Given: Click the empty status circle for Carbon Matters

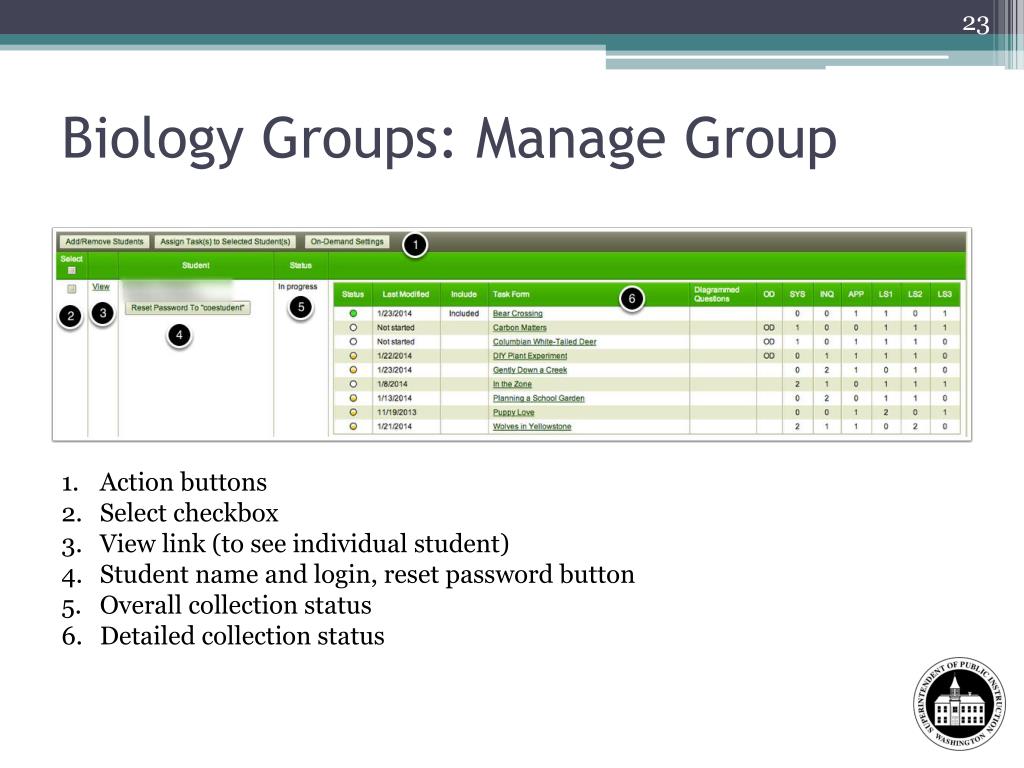Looking at the screenshot, I should click(x=353, y=328).
